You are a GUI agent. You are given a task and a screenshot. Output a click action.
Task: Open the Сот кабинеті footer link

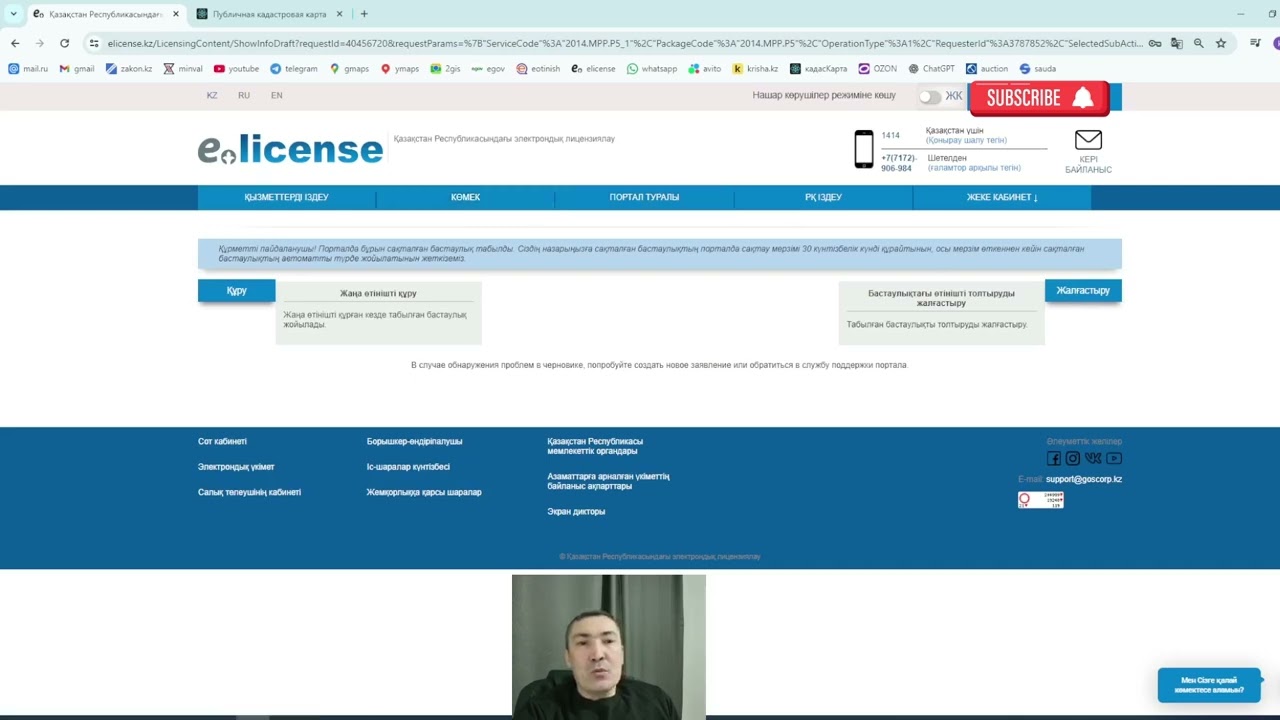[222, 441]
